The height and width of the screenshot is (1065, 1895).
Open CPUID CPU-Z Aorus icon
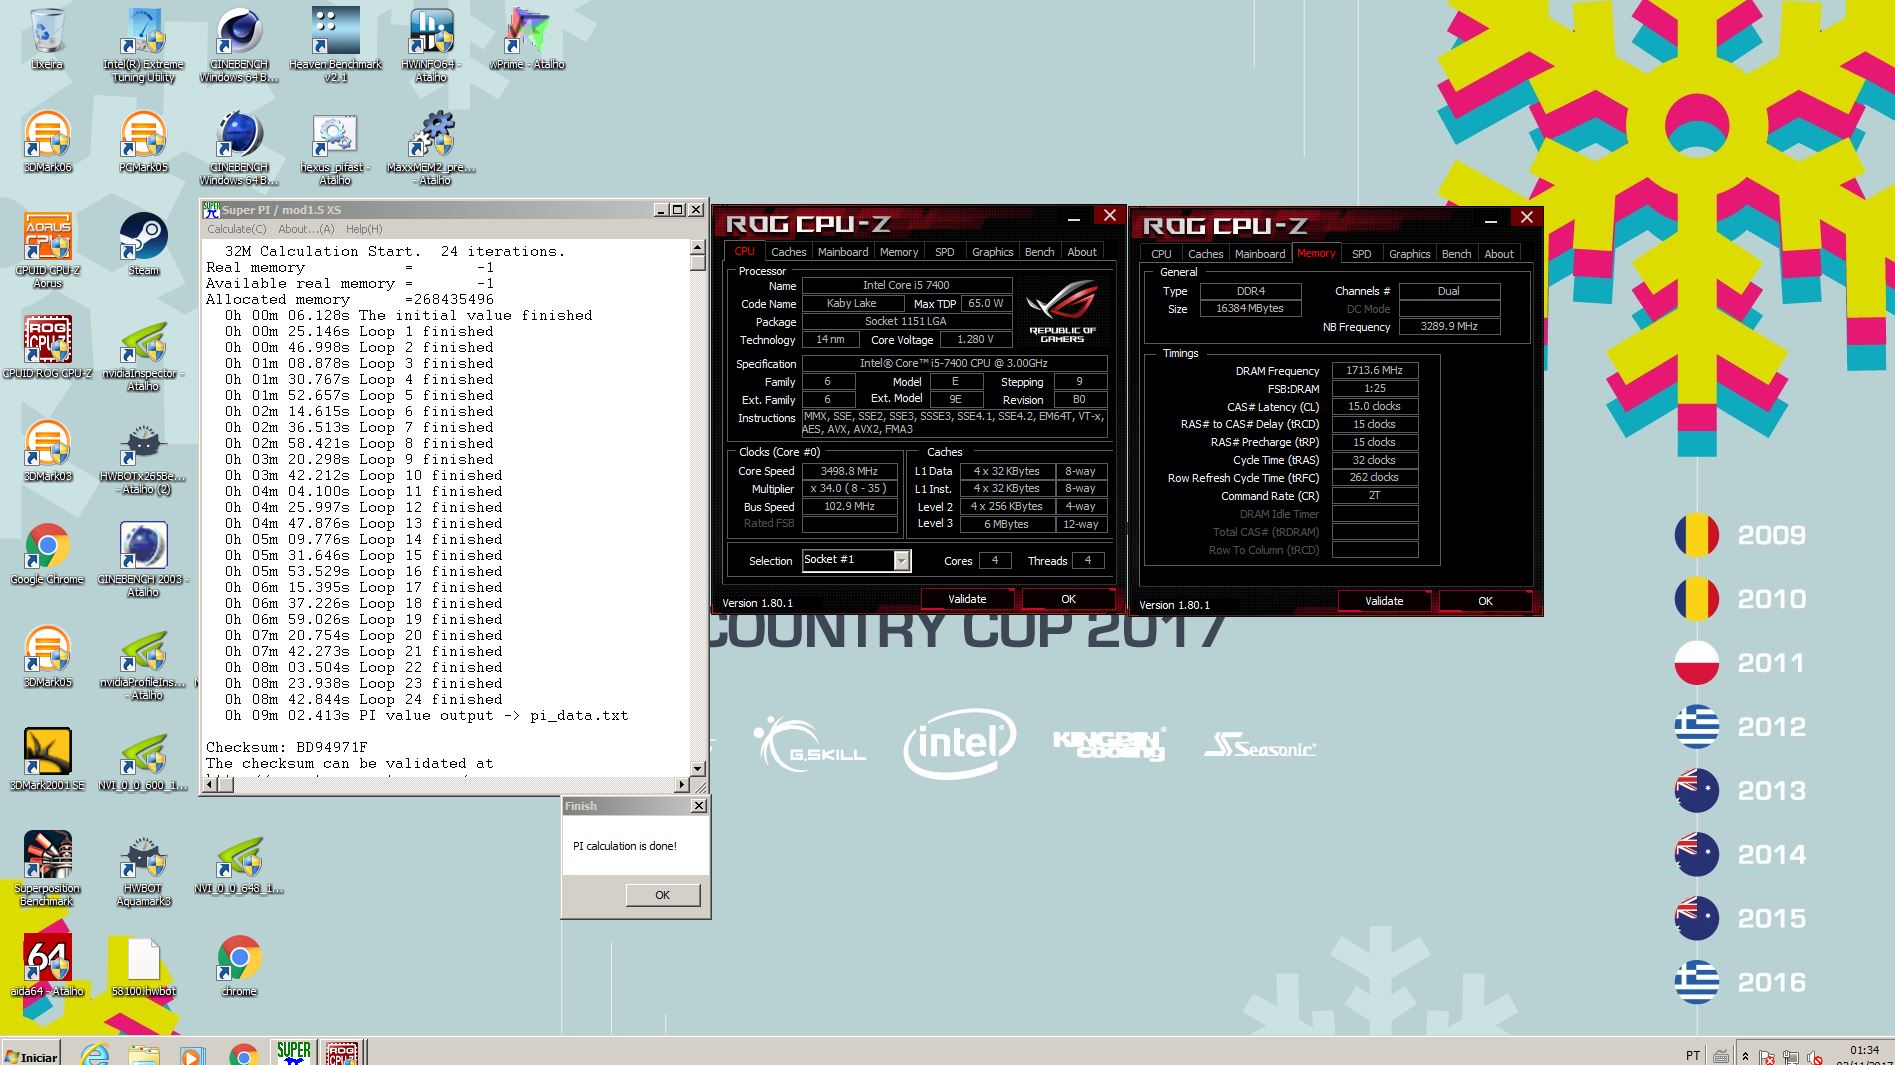[x=47, y=250]
